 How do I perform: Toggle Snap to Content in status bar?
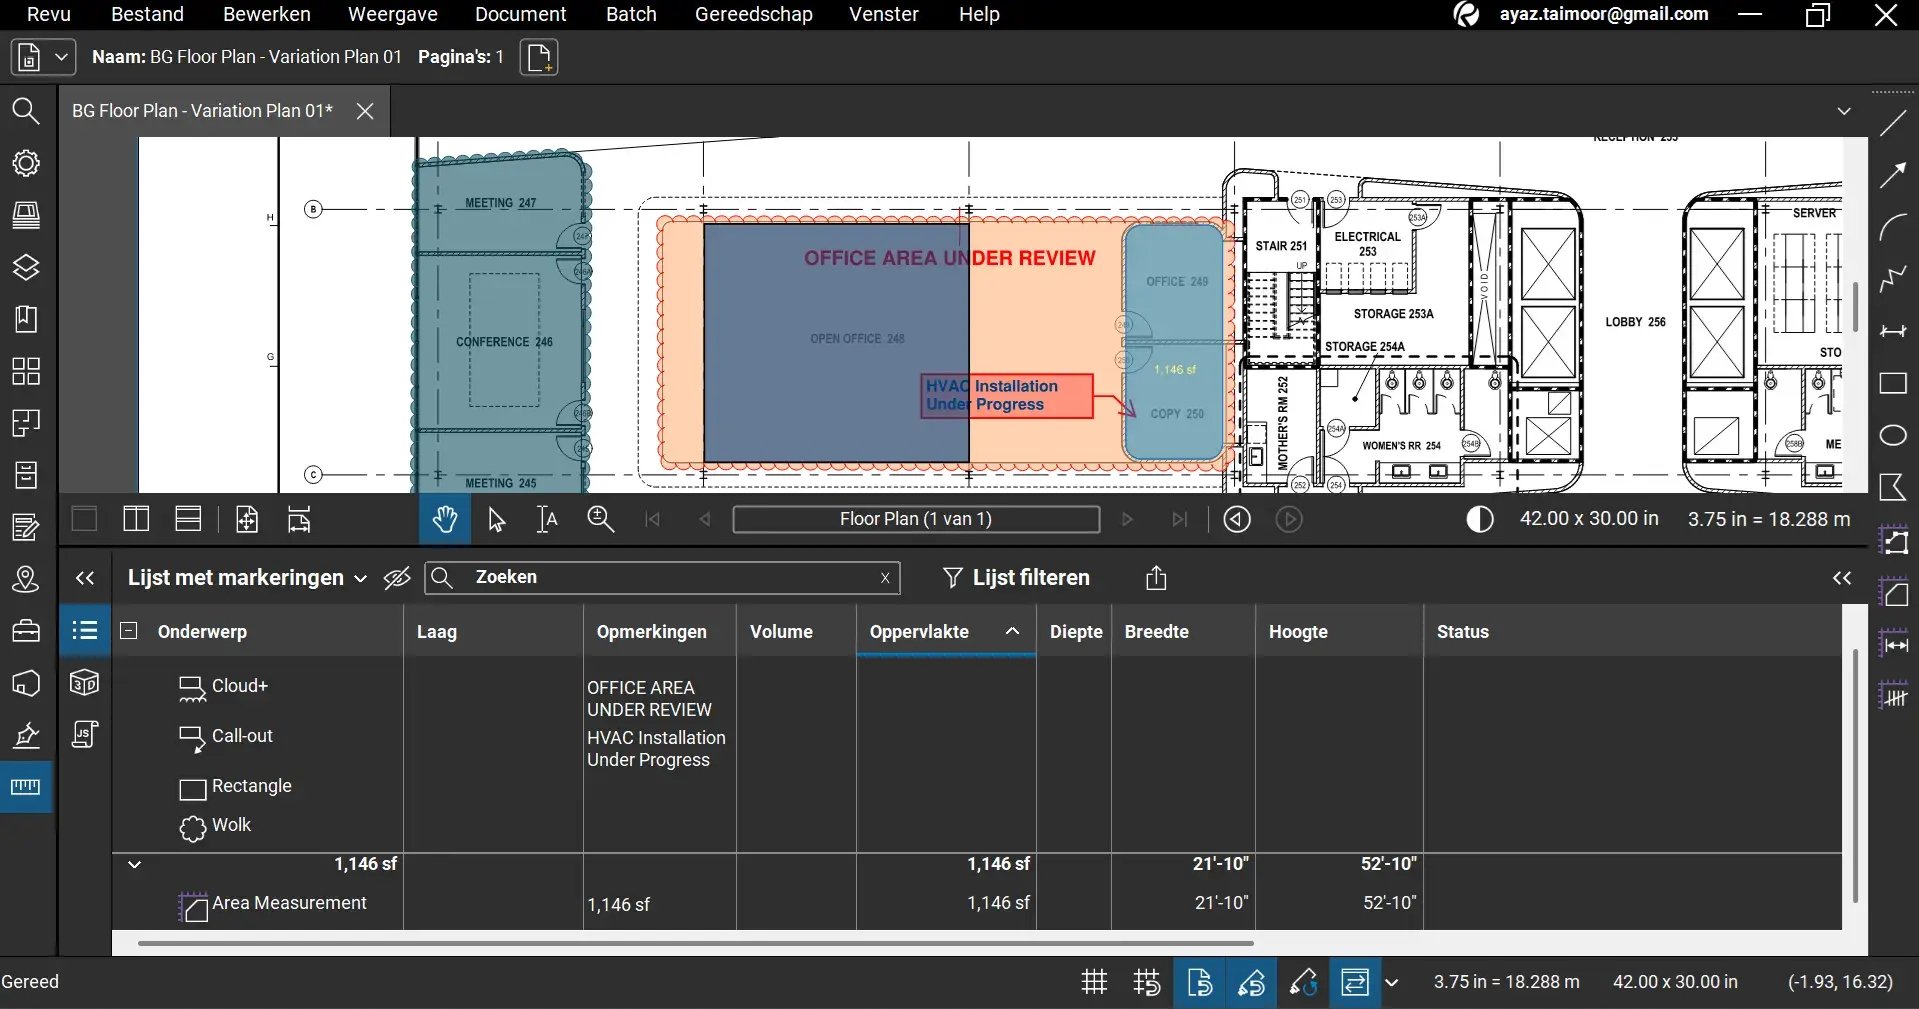pos(1199,982)
